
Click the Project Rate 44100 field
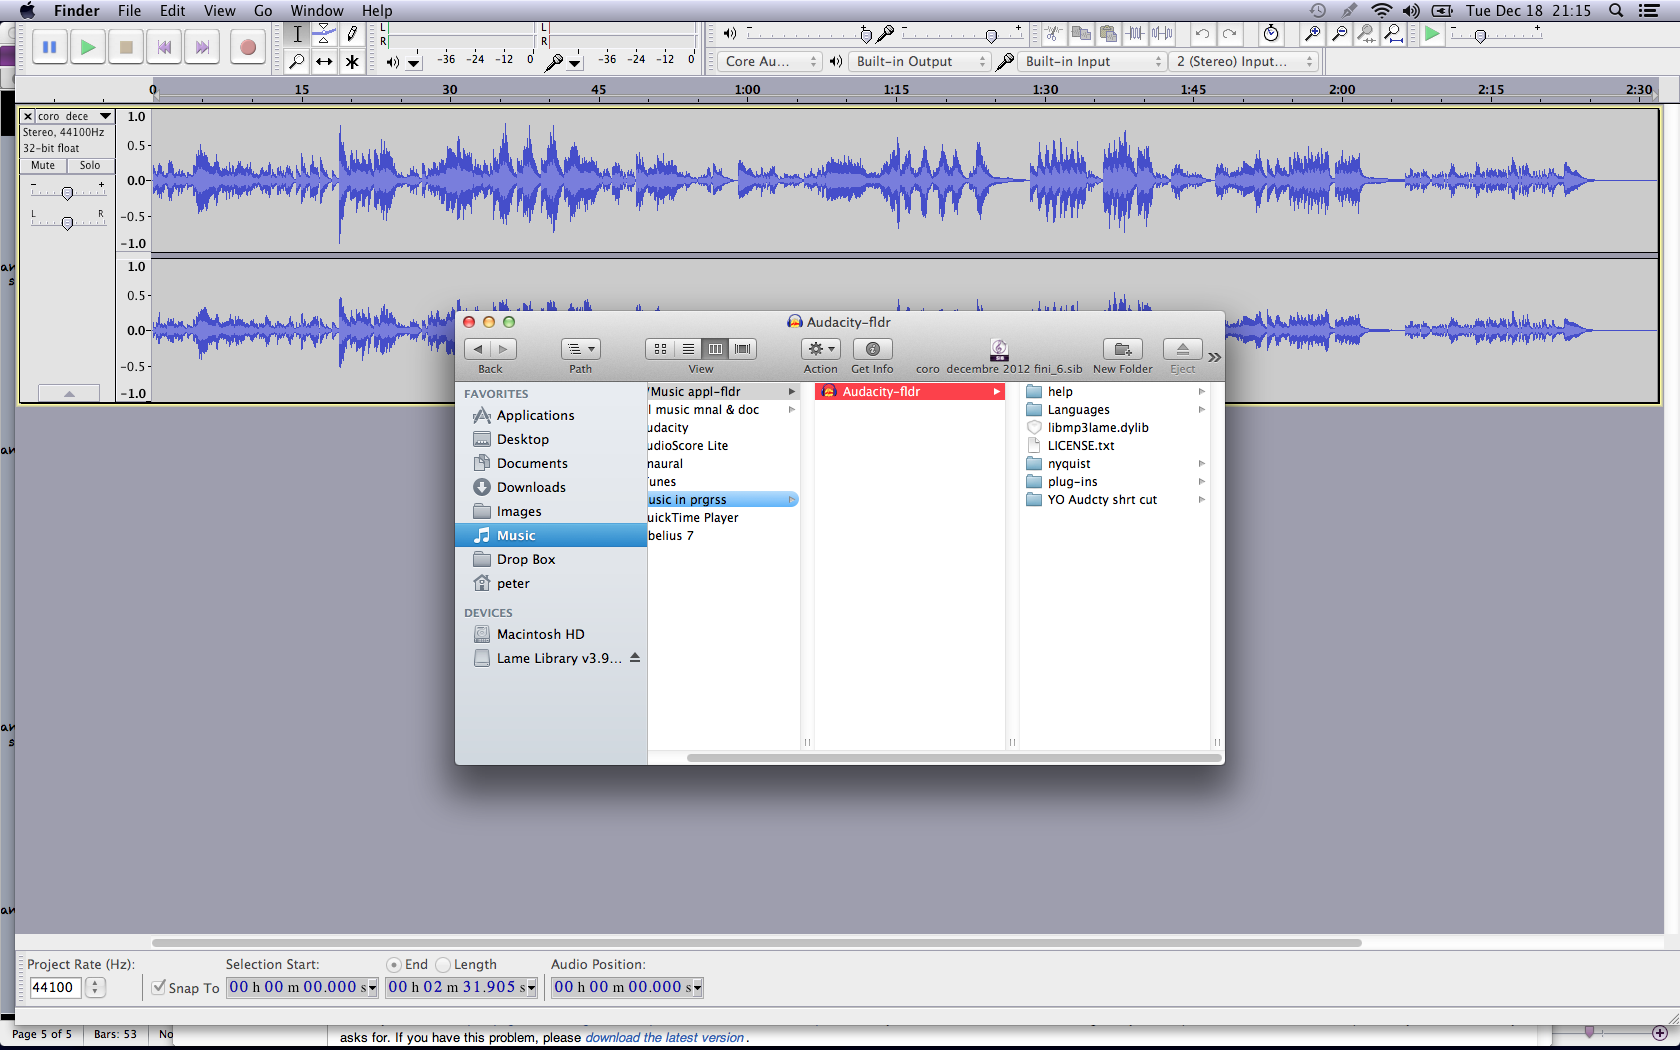click(x=53, y=988)
